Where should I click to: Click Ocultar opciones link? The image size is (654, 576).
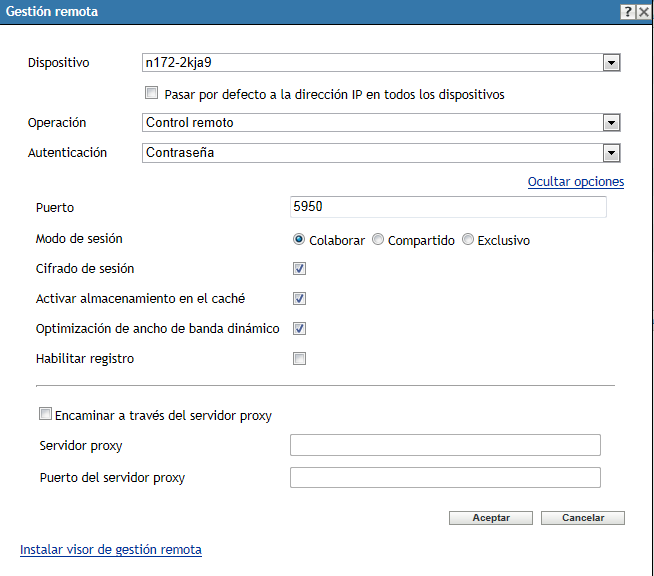[x=575, y=182]
